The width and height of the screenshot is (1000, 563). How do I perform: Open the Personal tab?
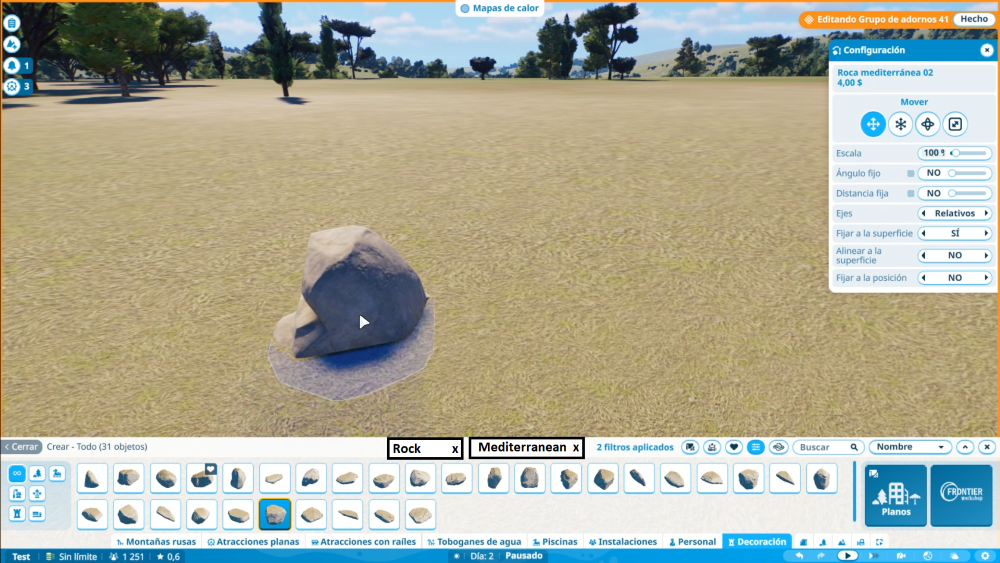693,542
